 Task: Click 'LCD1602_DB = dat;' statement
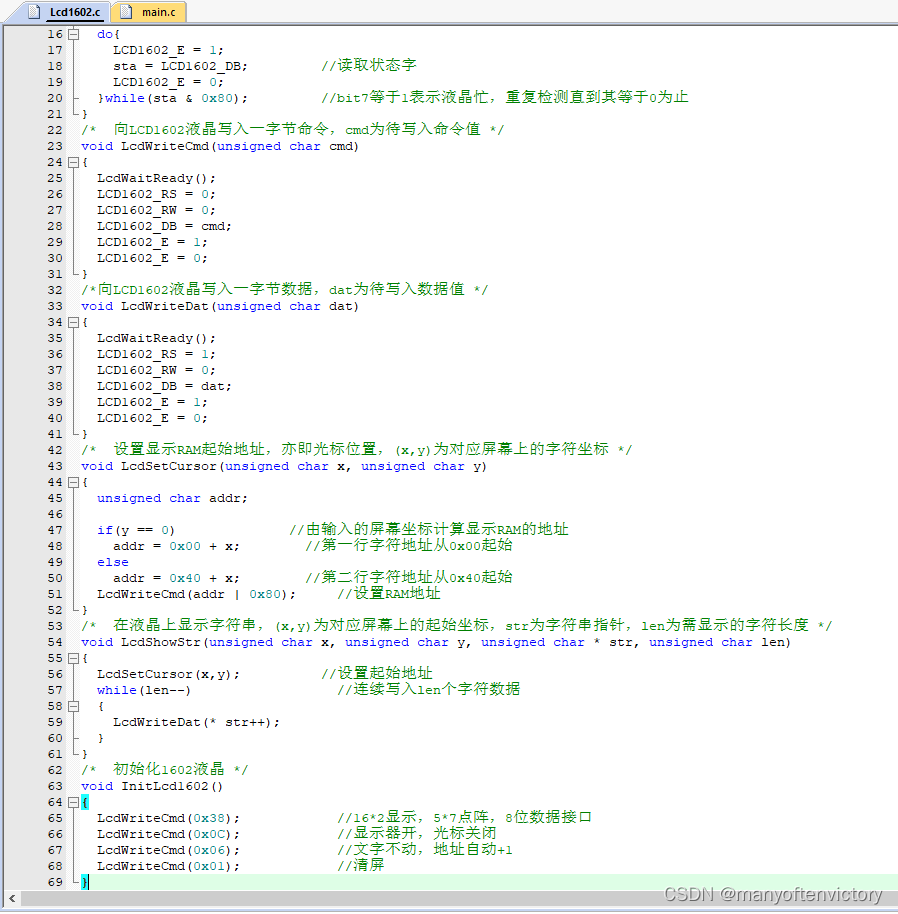(x=164, y=386)
